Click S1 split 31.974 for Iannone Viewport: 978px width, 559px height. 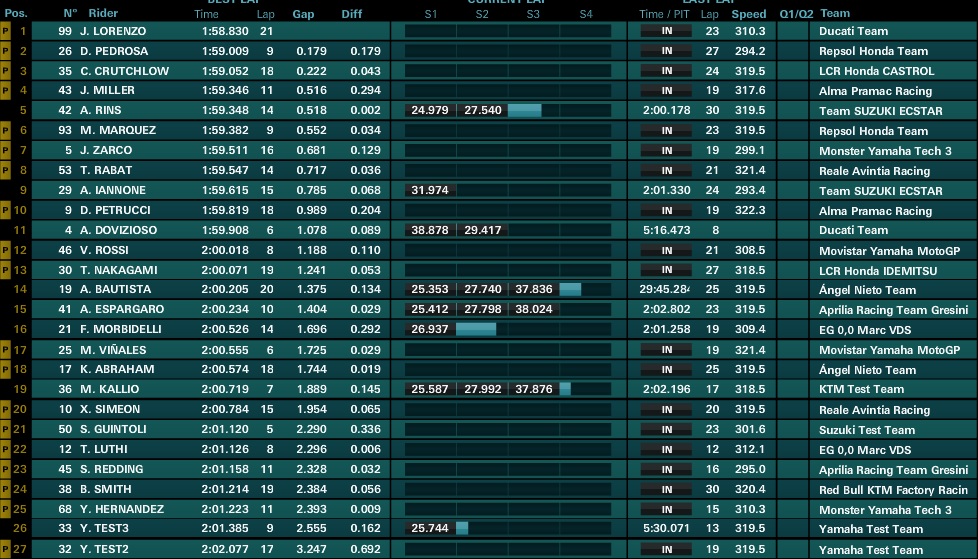pyautogui.click(x=430, y=190)
